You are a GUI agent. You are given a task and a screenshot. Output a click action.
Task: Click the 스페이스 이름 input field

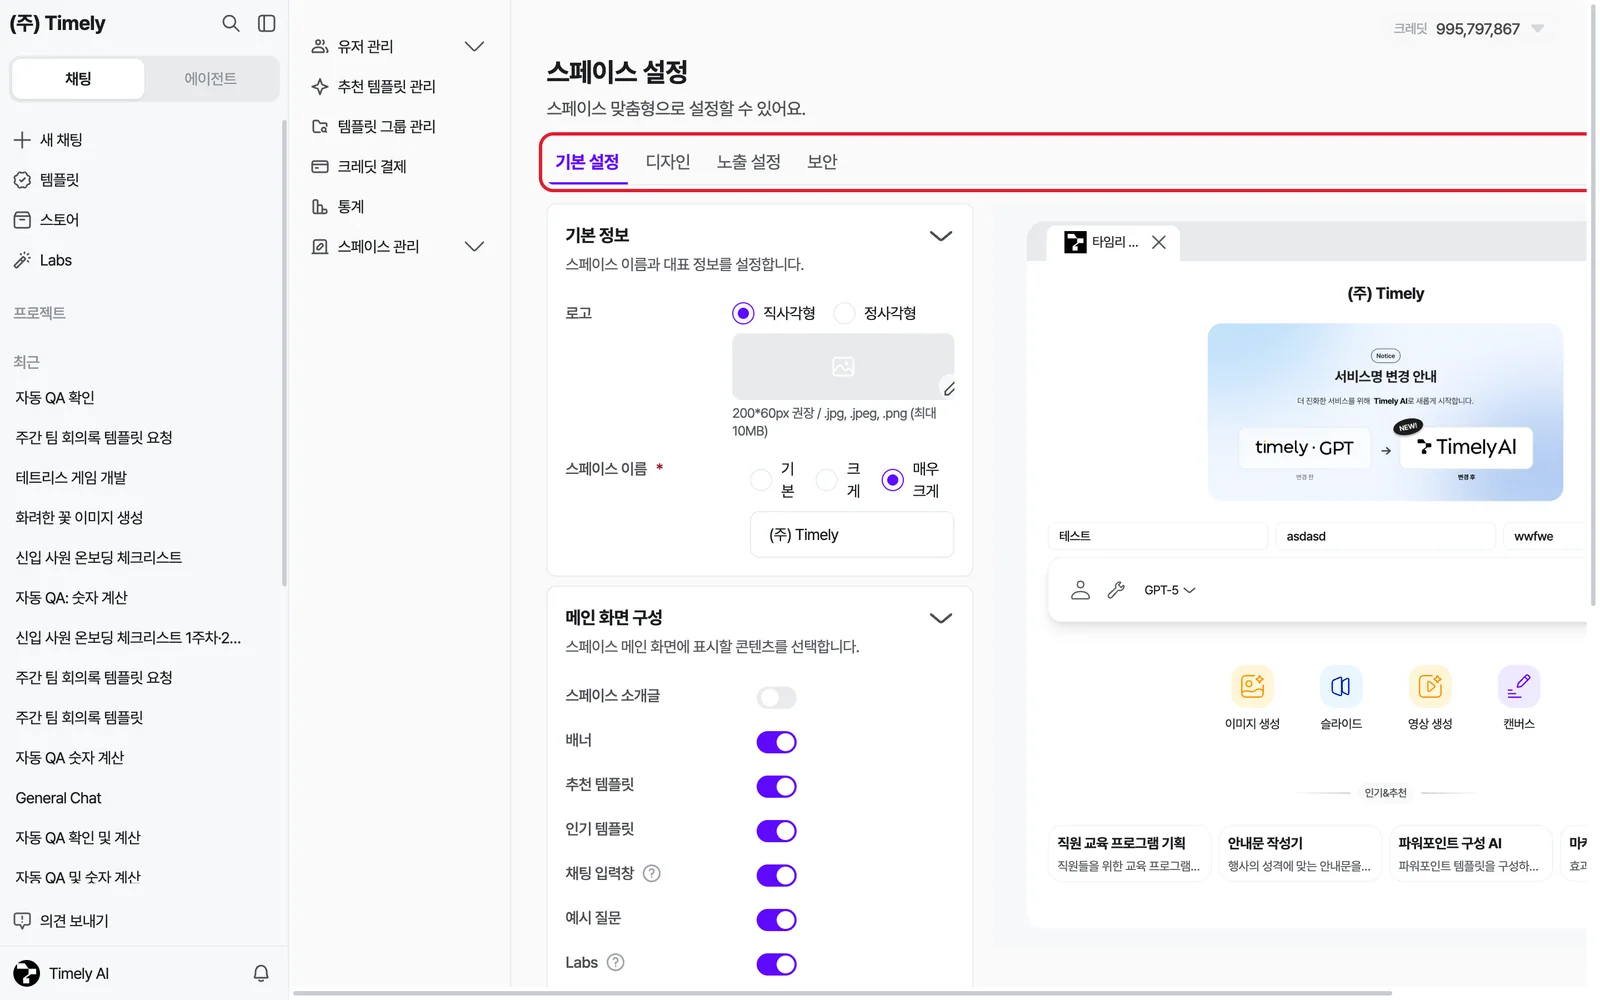click(852, 535)
